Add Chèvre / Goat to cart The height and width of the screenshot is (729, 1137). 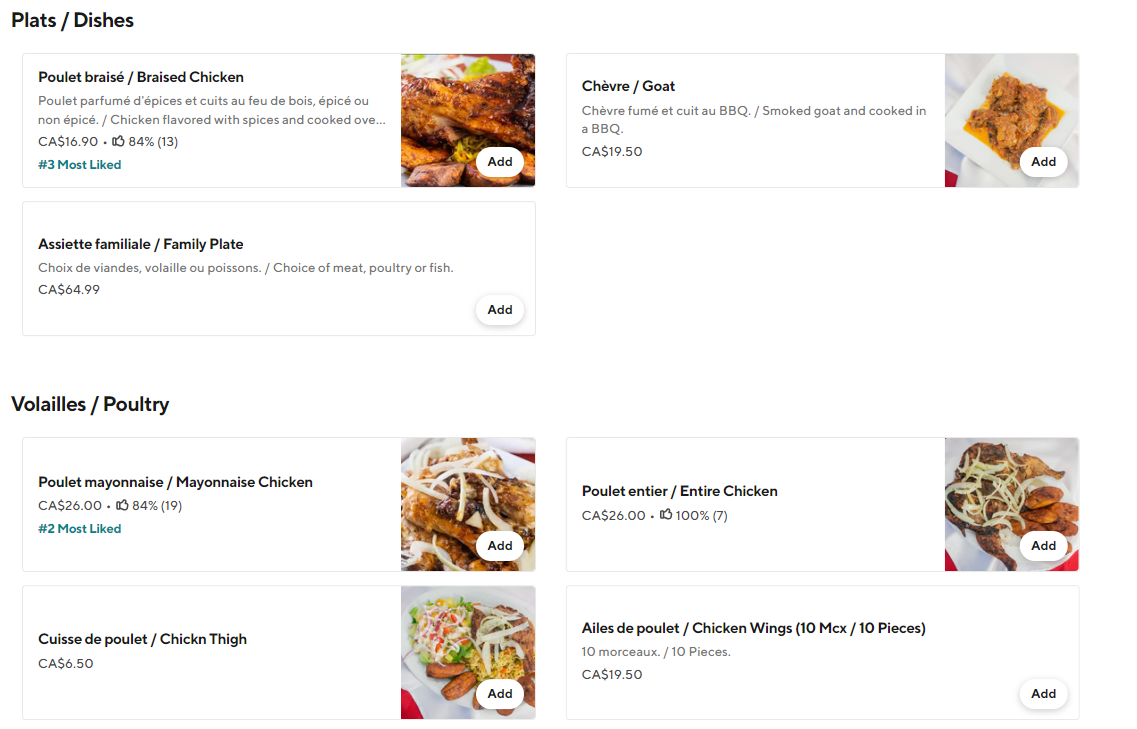[1043, 162]
